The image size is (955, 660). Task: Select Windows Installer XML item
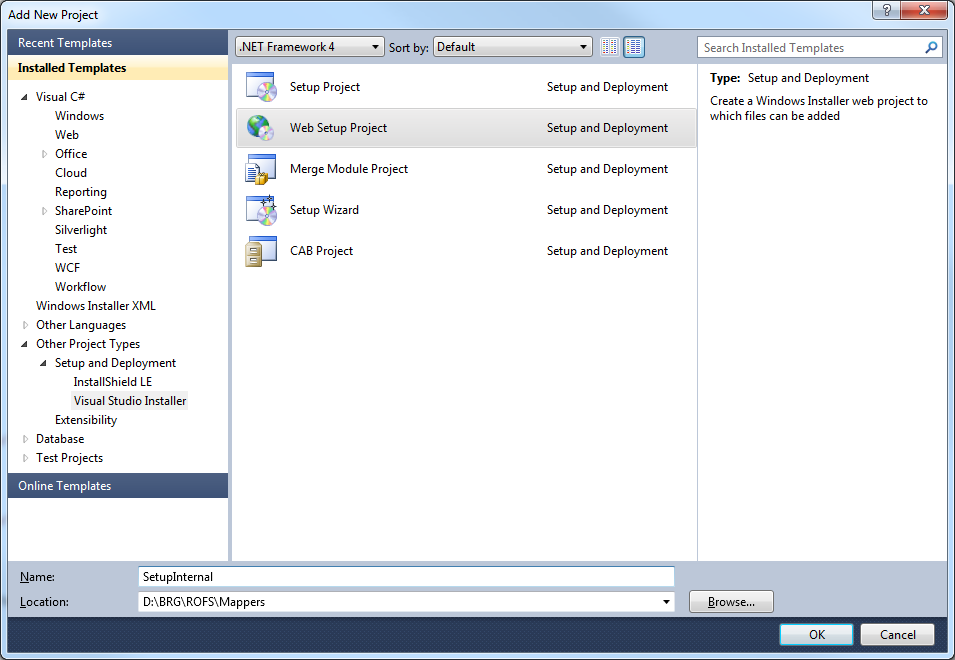(96, 306)
